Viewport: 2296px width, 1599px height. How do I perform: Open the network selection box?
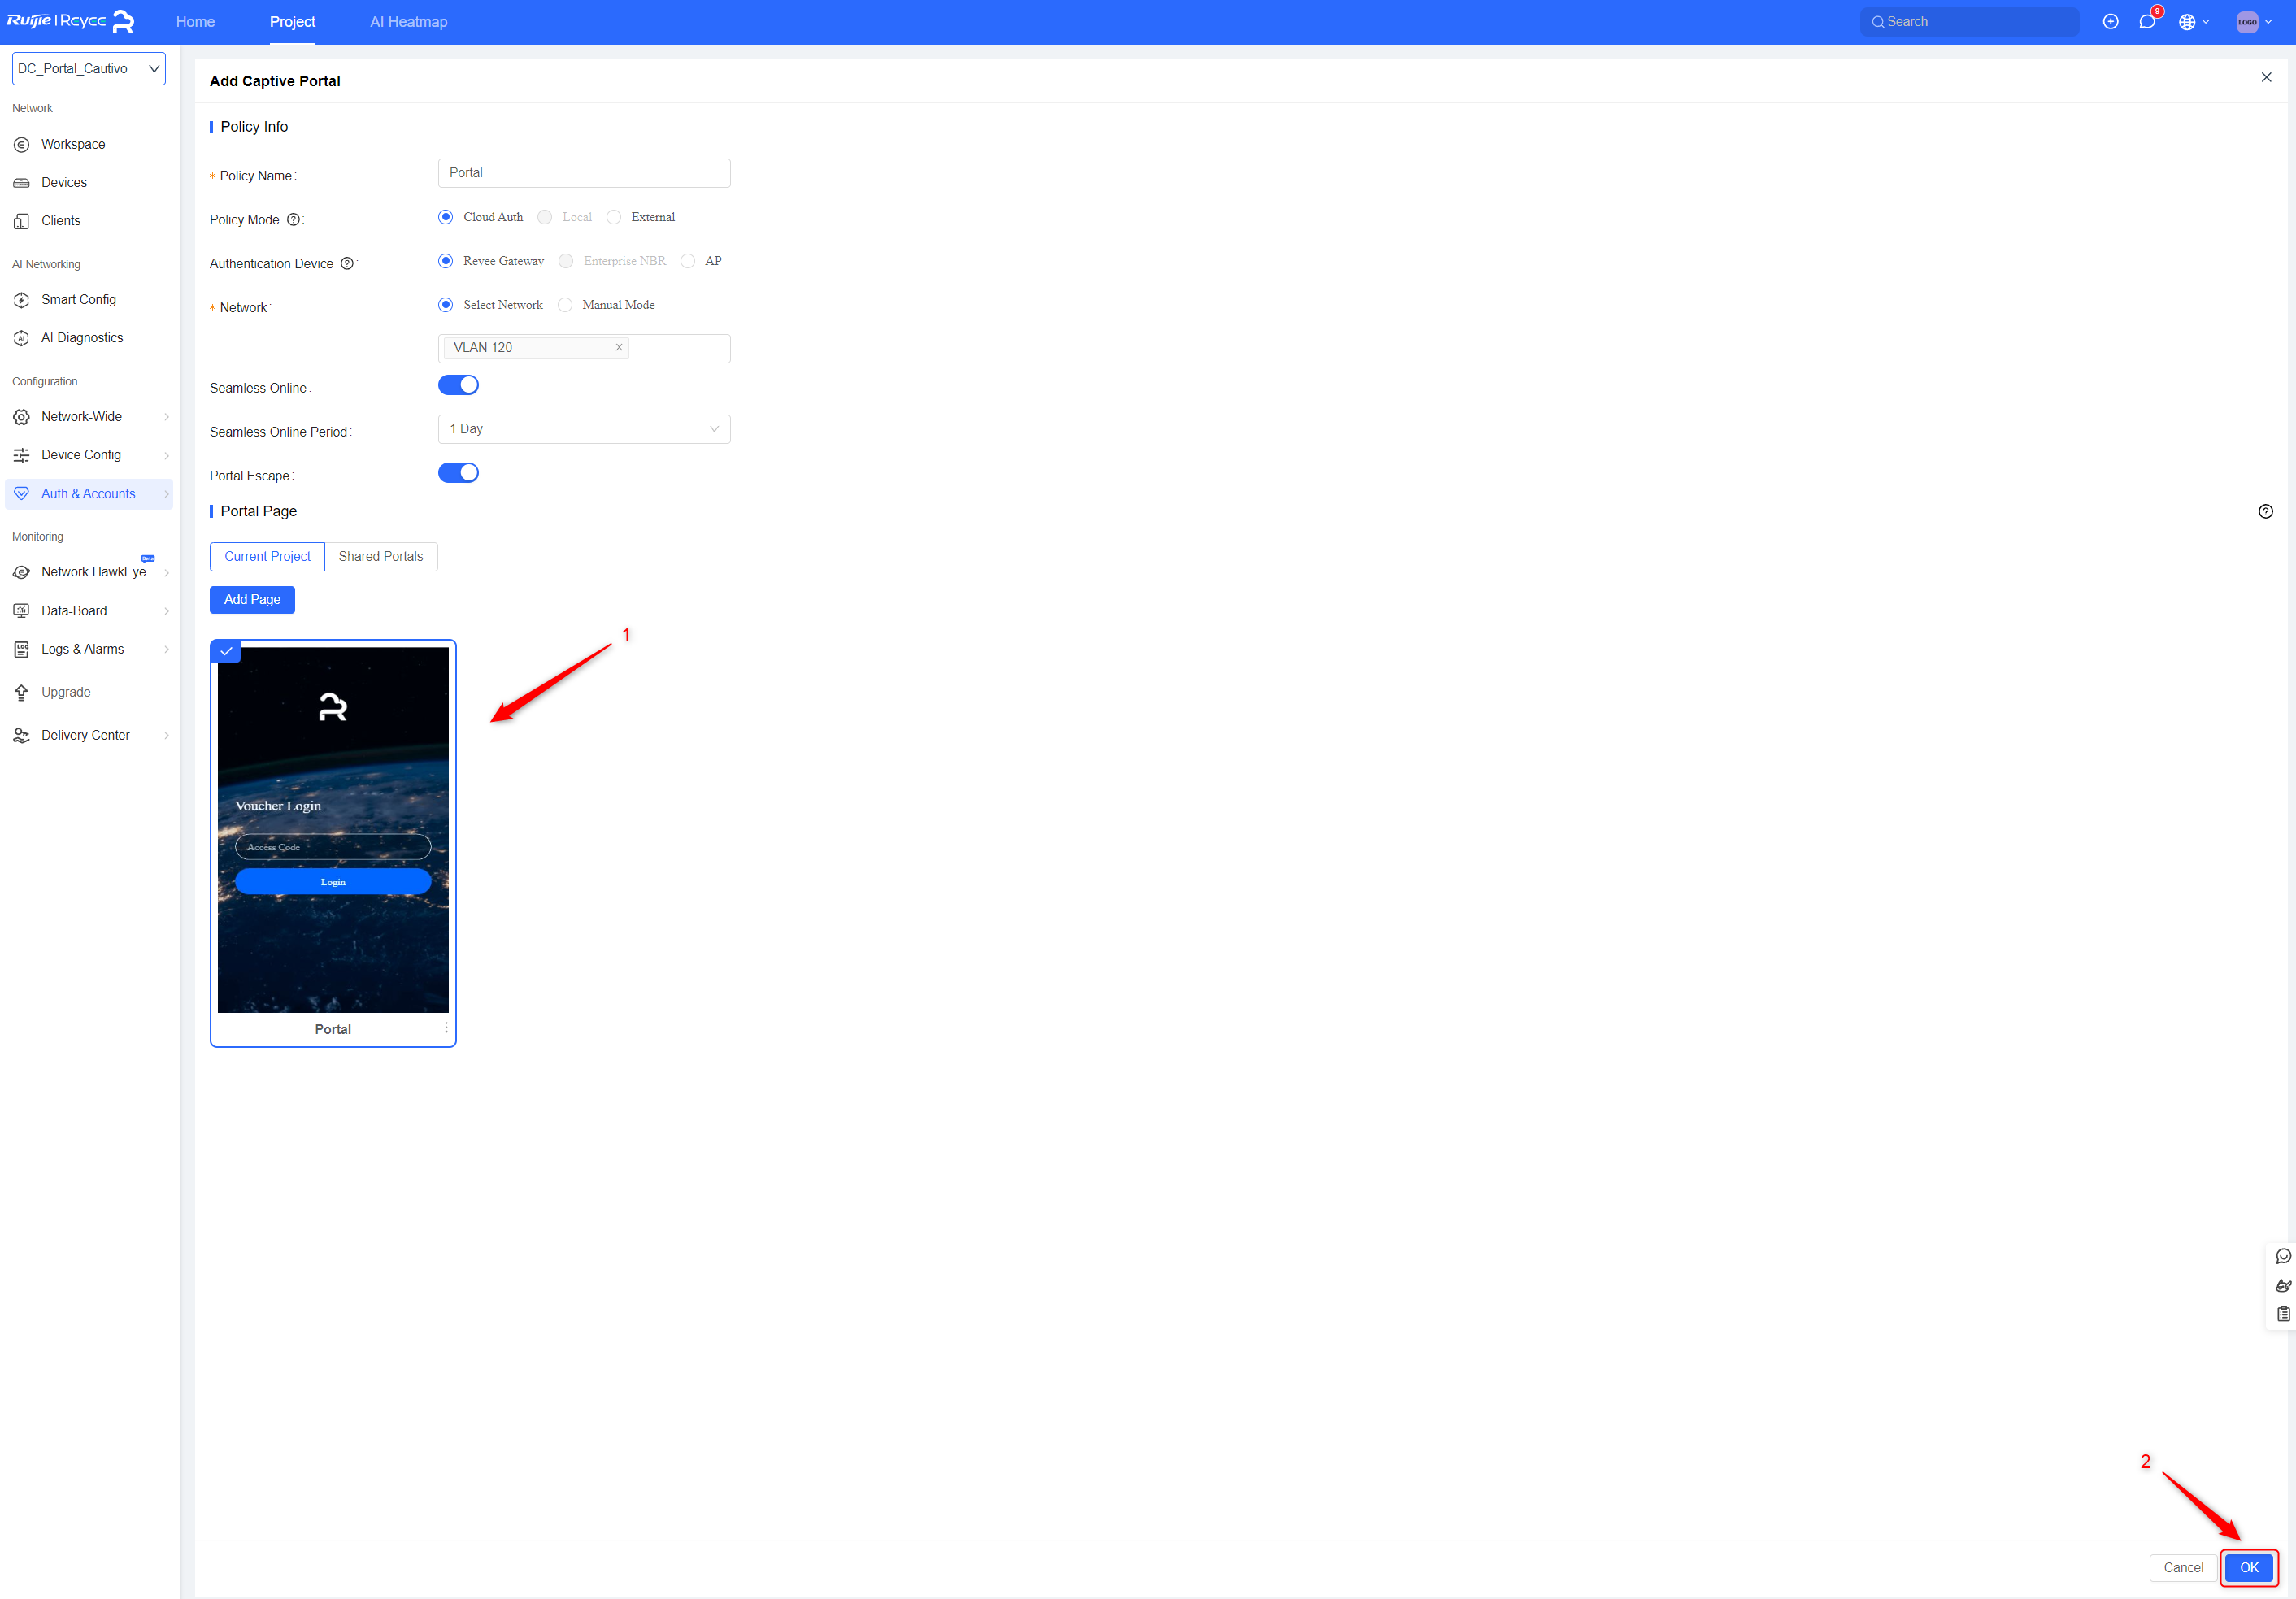[584, 348]
